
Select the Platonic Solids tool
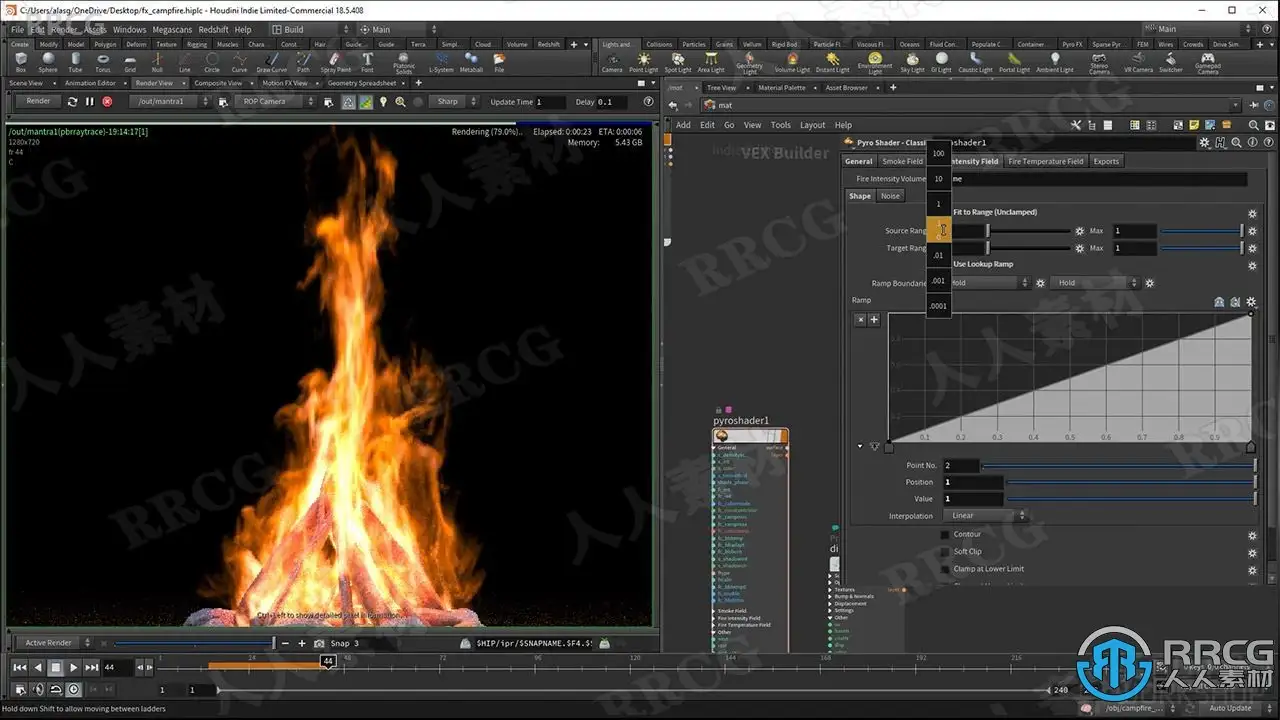(404, 64)
